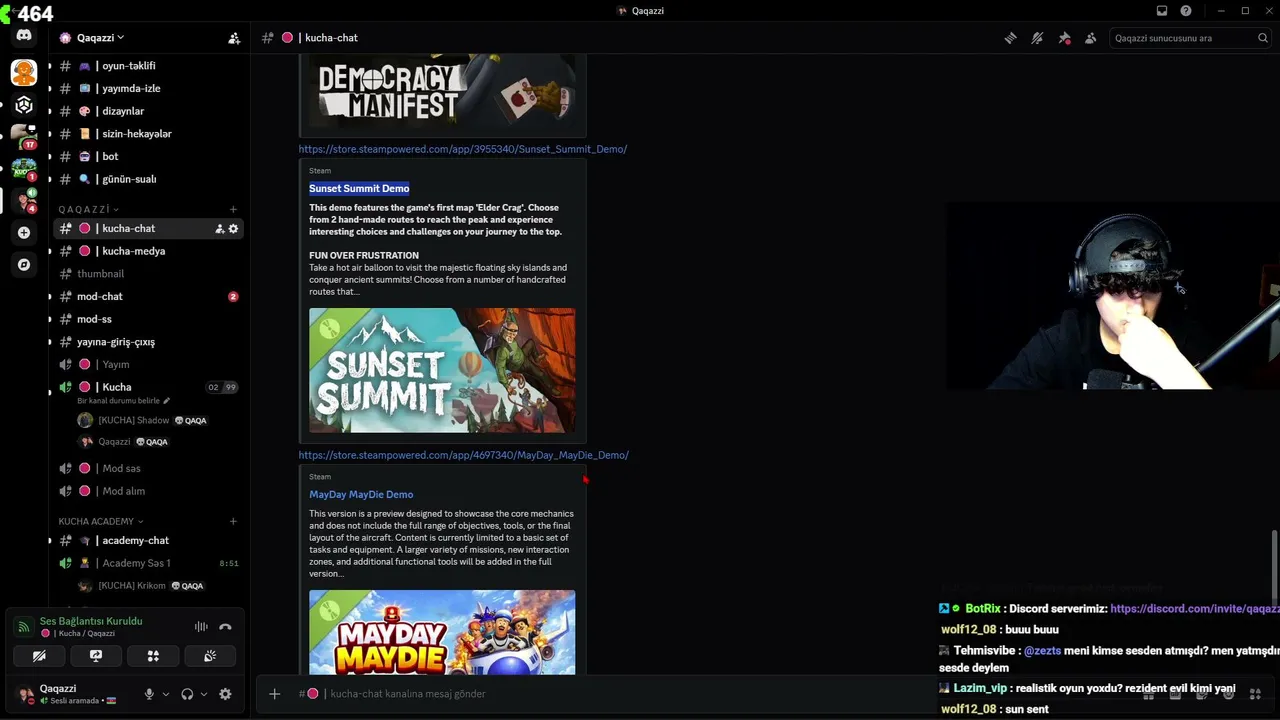Open the yayına-giriş-çıxış channel
Screen dimensions: 1280x720
click(148, 342)
